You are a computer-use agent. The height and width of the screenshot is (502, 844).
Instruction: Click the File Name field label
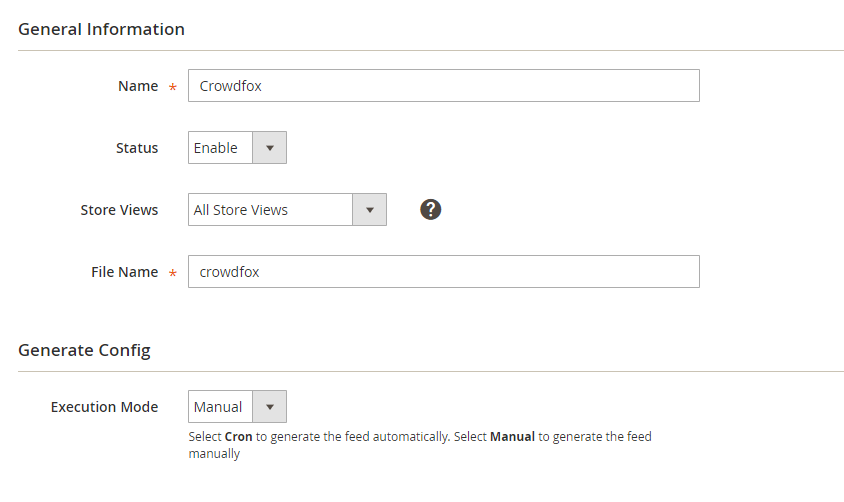click(x=124, y=272)
